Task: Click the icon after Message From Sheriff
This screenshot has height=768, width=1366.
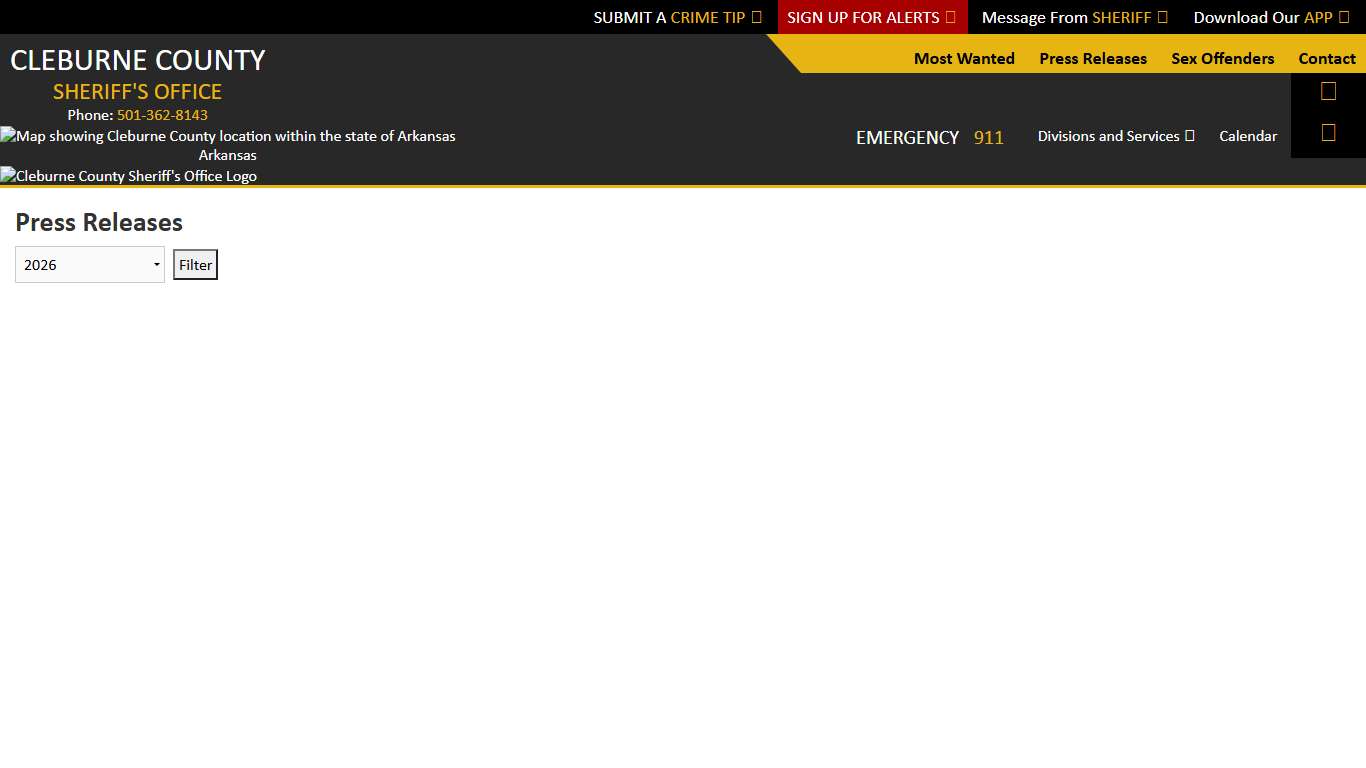Action: coord(1162,17)
